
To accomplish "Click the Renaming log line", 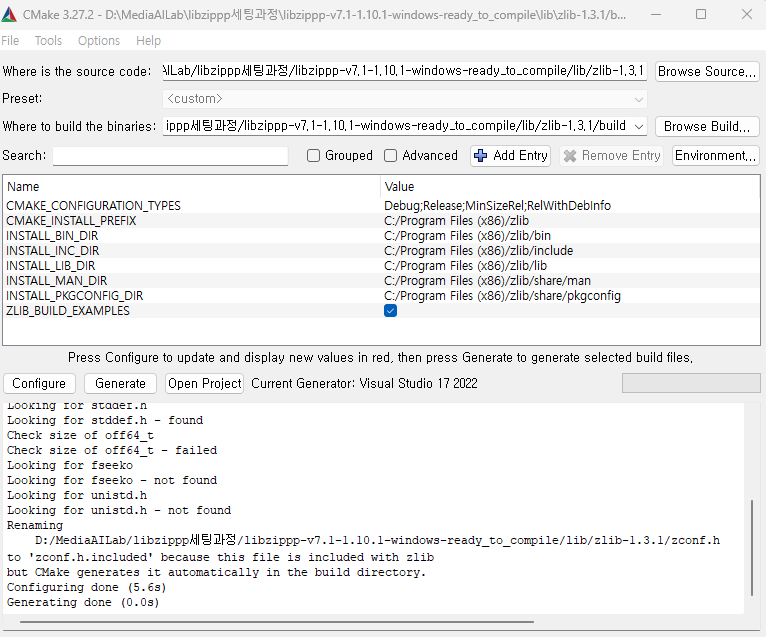I will point(35,526).
